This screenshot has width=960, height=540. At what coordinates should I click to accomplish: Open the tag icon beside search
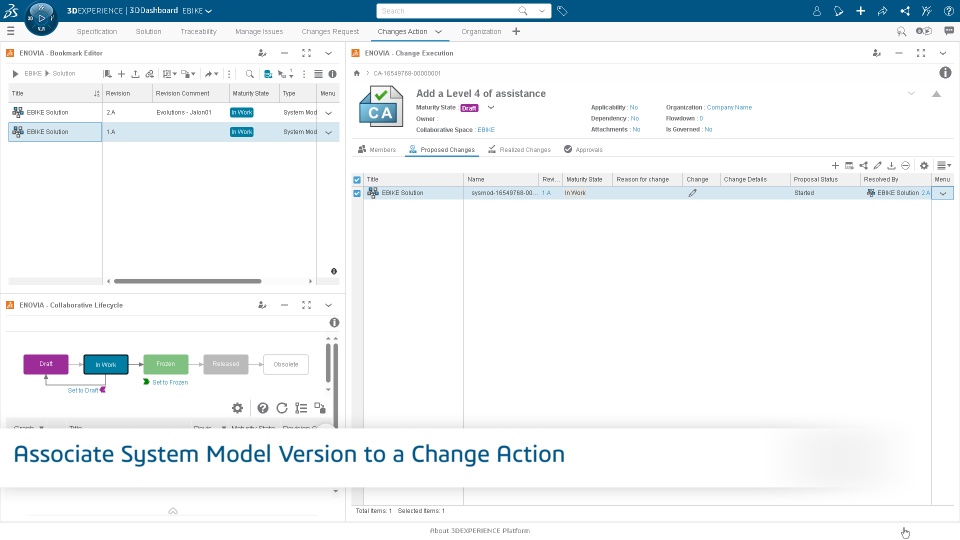point(562,11)
